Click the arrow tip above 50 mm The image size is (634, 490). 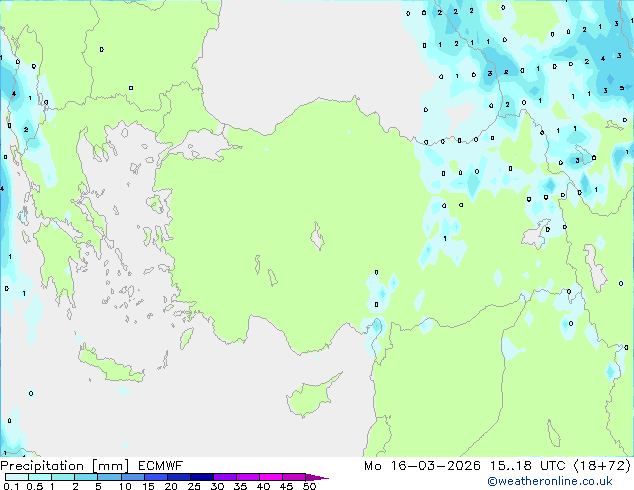(x=317, y=477)
